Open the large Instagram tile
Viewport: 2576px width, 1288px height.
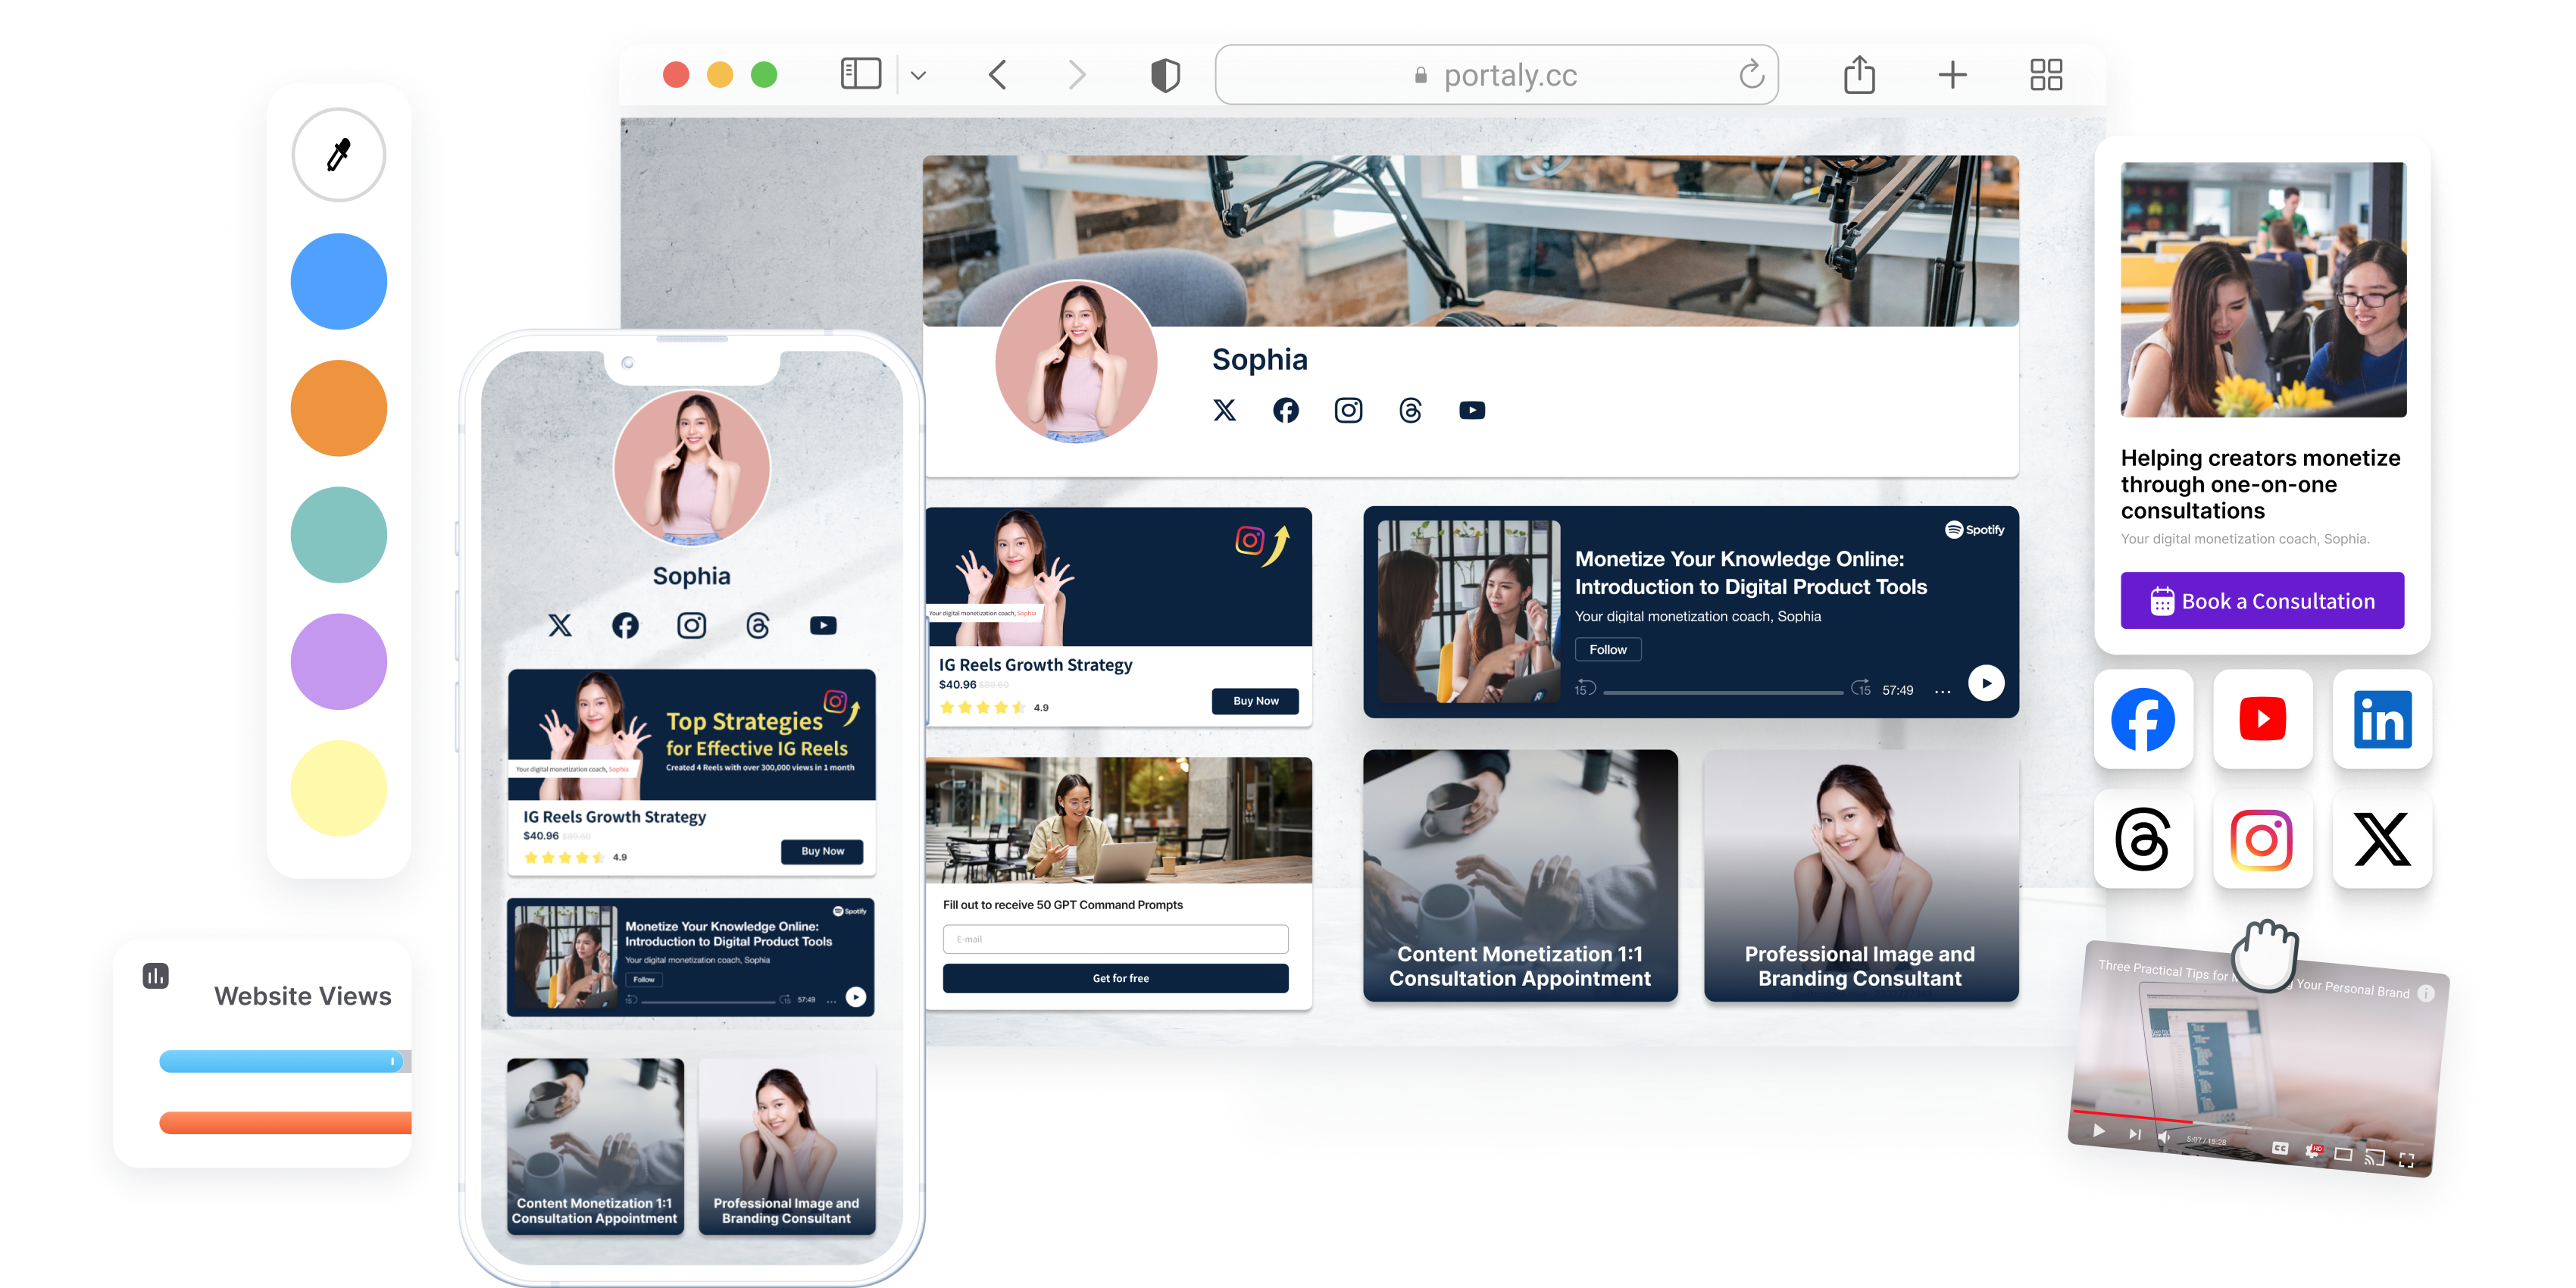(2262, 839)
